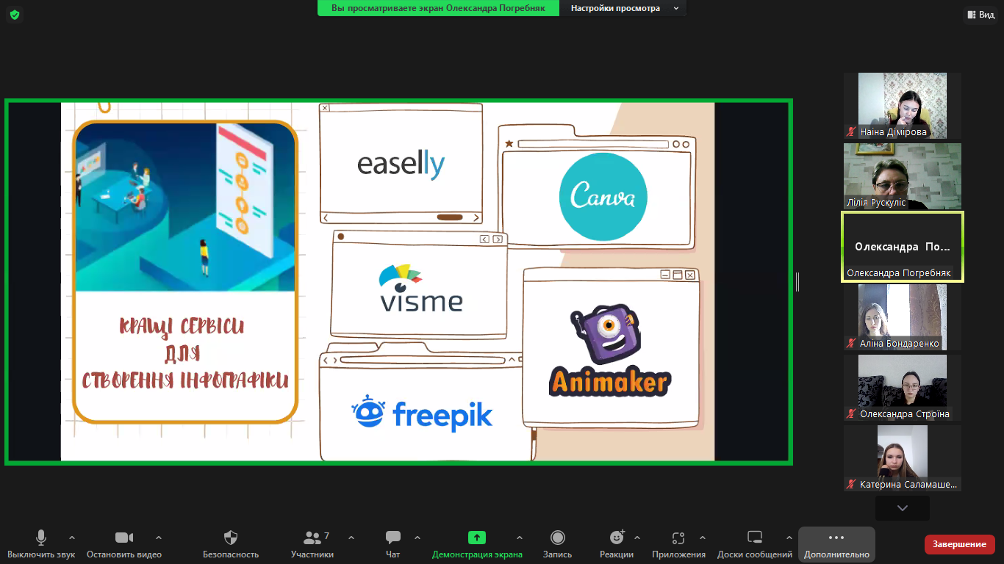This screenshot has width=1004, height=564.
Task: Toggle camera with Остановить видео
Action: [x=124, y=538]
